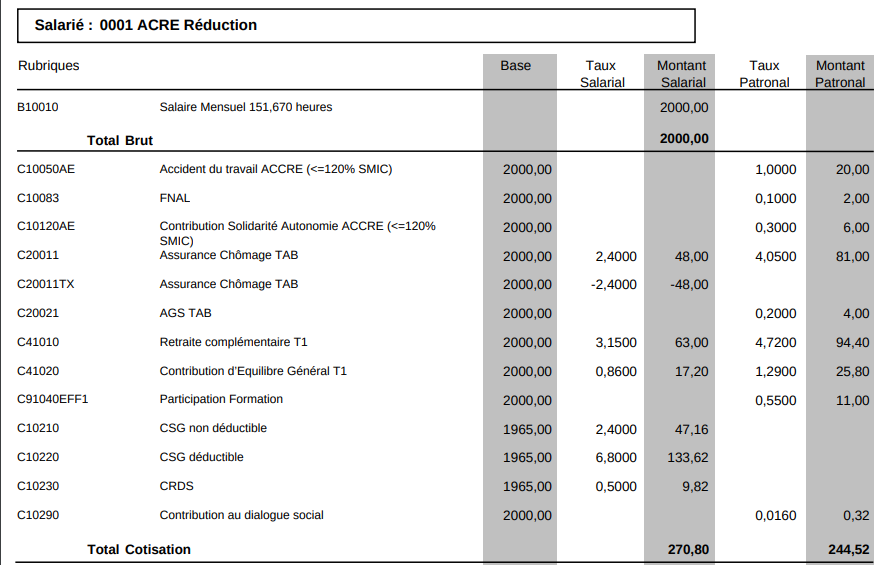
Task: Click the 1,2900 patronal rate
Action: pyautogui.click(x=776, y=372)
